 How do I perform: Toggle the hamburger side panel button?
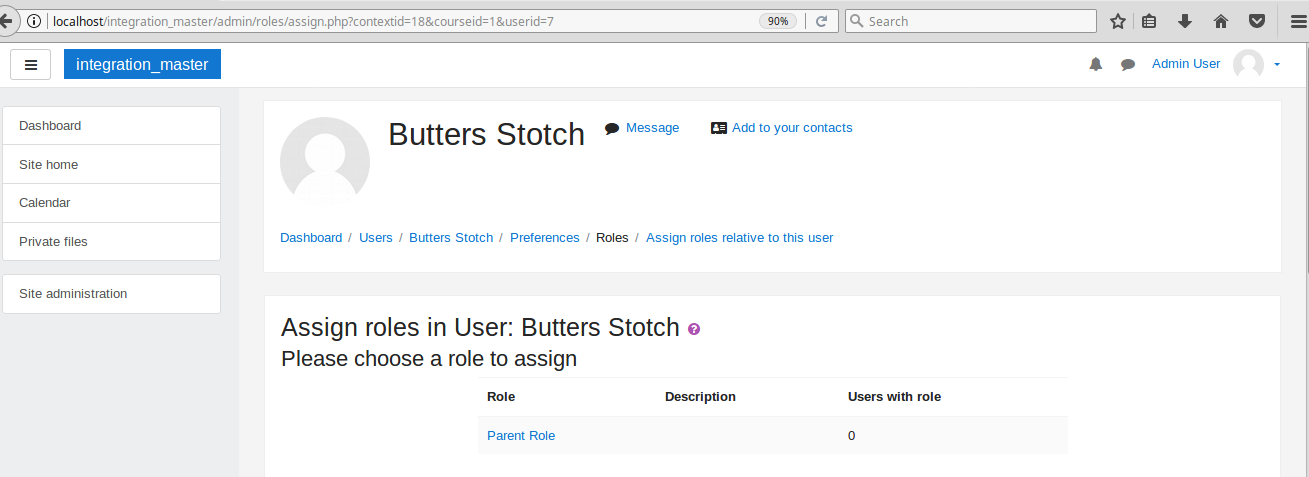point(31,64)
